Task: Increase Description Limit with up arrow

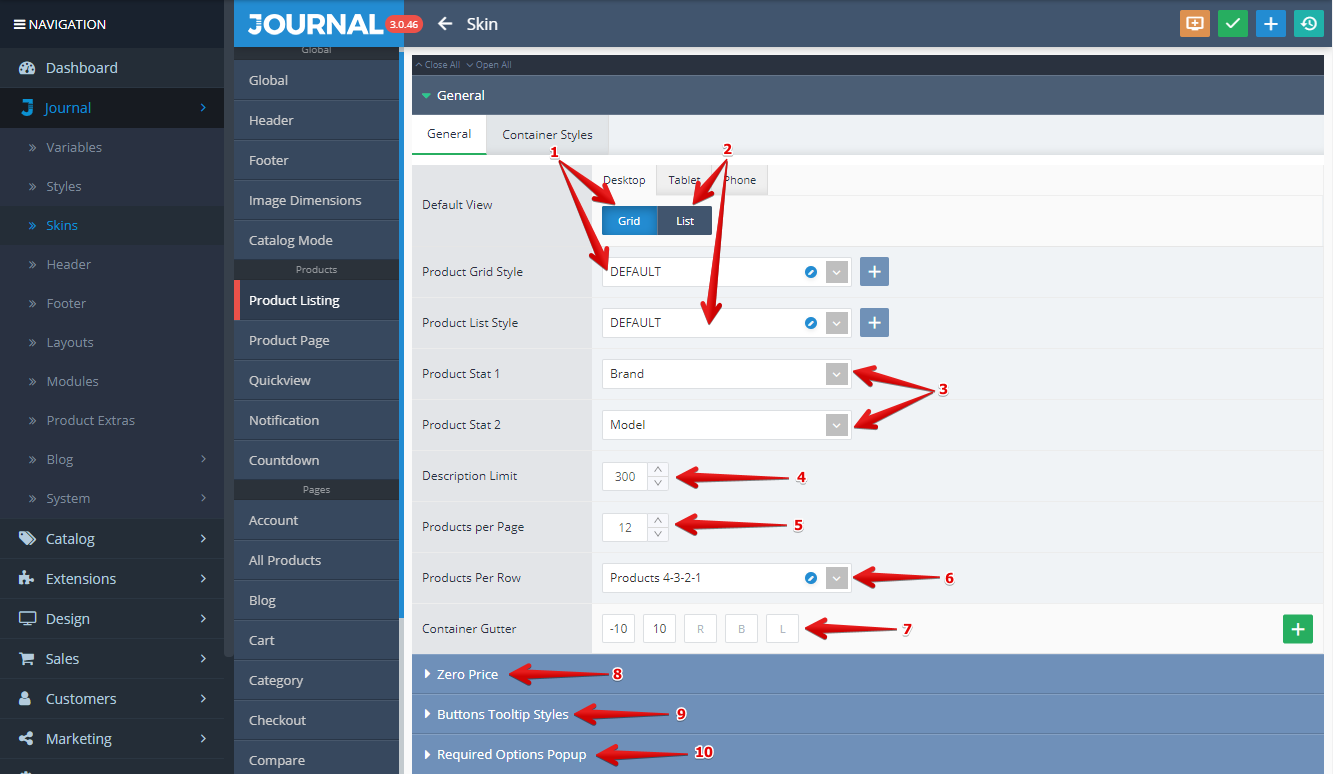Action: tap(658, 469)
